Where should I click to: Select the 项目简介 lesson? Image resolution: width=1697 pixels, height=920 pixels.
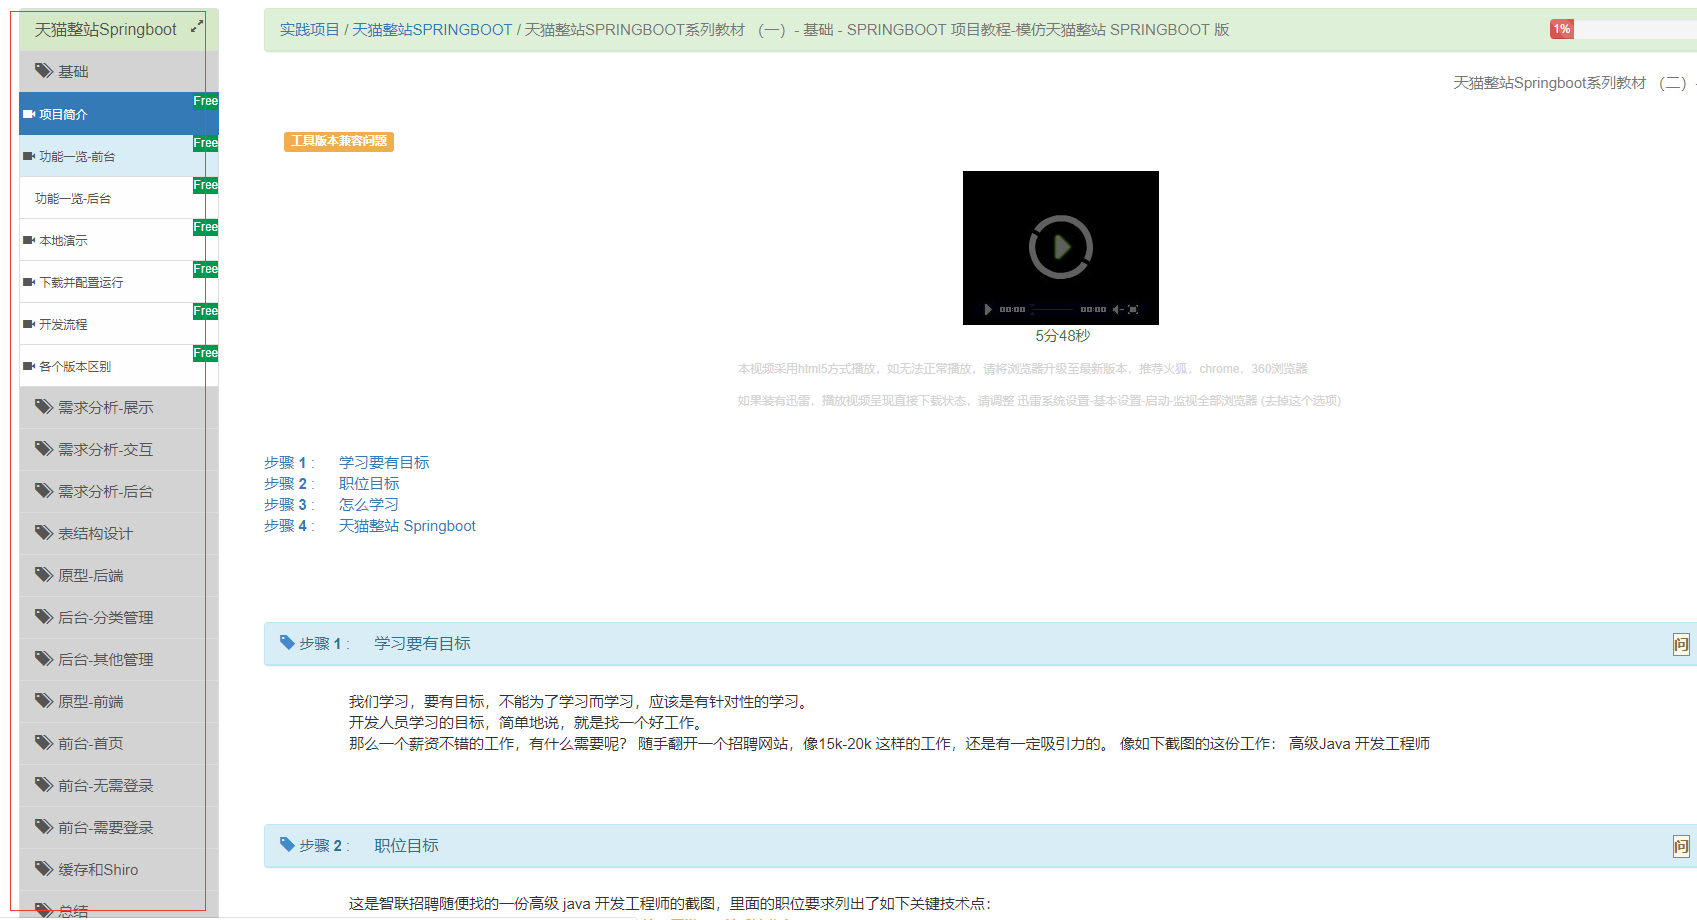point(119,114)
